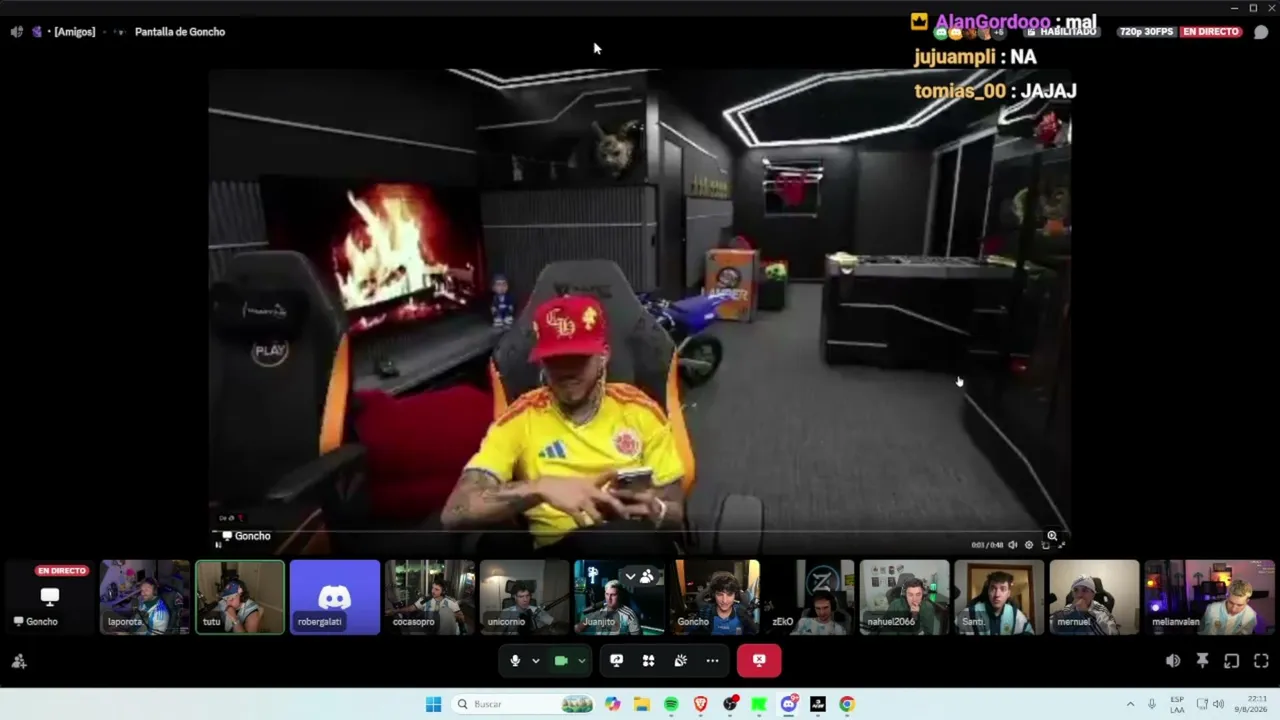This screenshot has height=720, width=1280.
Task: Open the shared video's settings gear
Action: (x=1030, y=545)
